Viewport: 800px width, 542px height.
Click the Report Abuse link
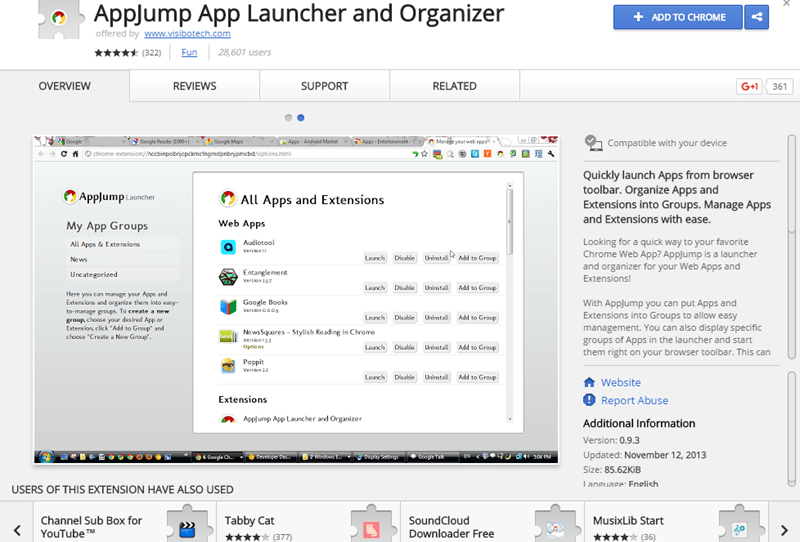click(x=634, y=401)
